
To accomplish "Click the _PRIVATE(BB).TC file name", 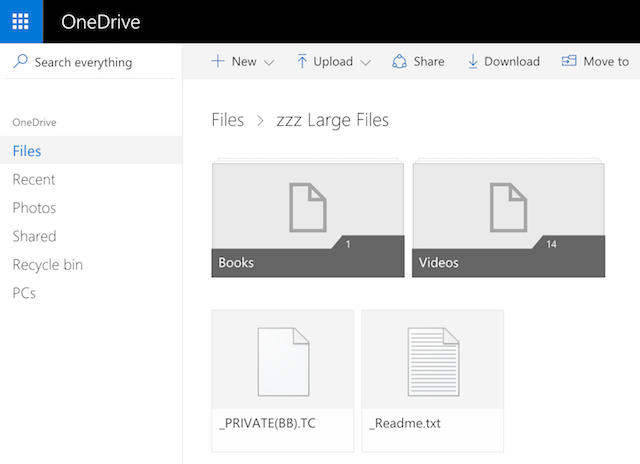I will 267,423.
